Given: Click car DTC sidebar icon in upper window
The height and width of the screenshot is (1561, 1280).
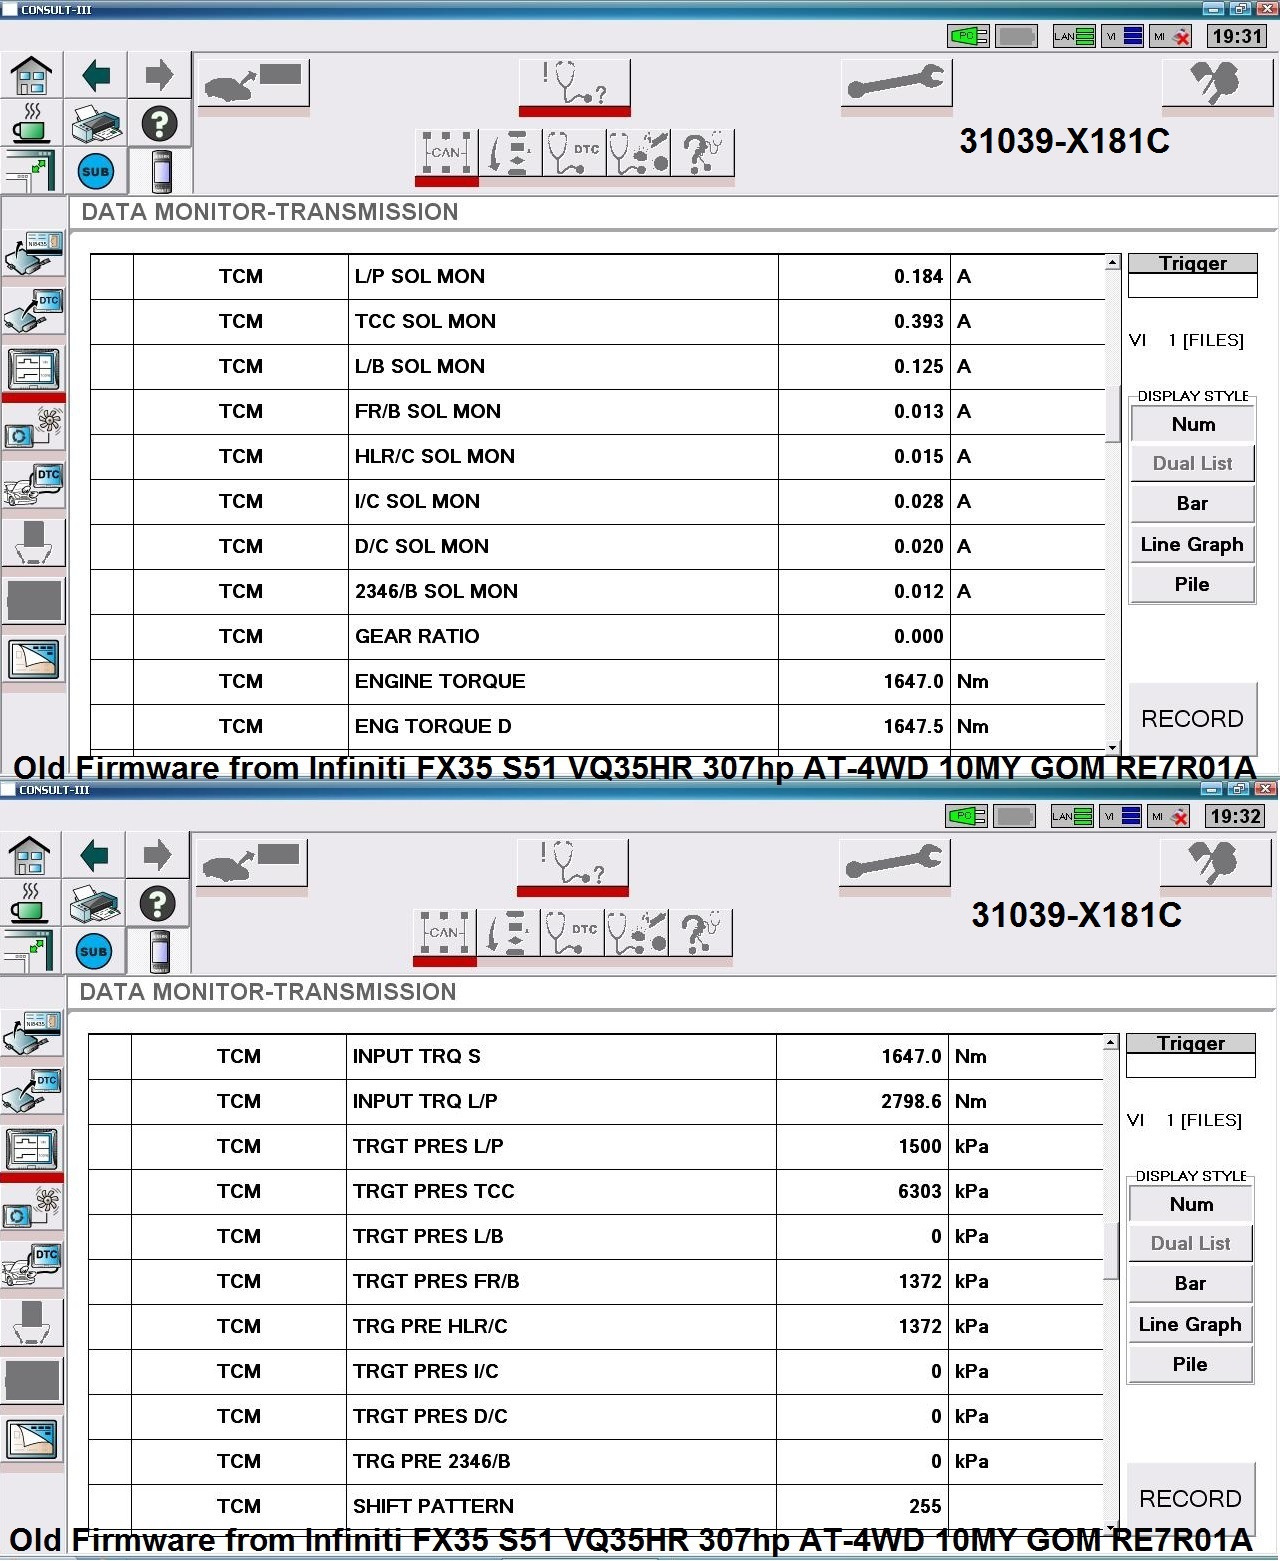Looking at the screenshot, I should pos(34,485).
